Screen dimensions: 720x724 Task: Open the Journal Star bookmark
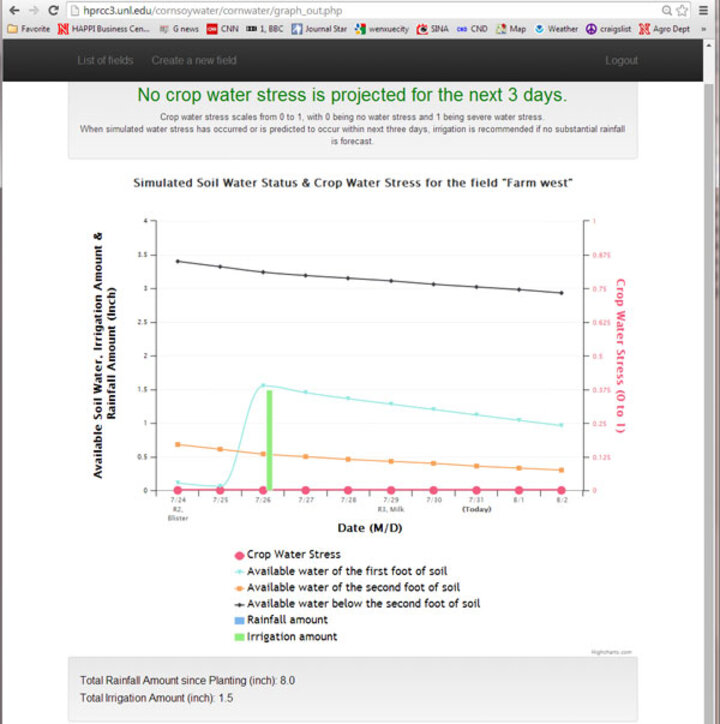point(320,29)
